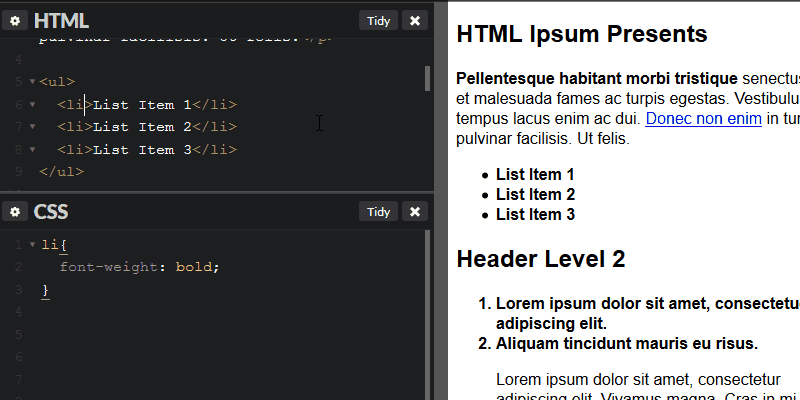Image resolution: width=800 pixels, height=400 pixels.
Task: Open the 'Donec non enim' link in preview
Action: 703,118
